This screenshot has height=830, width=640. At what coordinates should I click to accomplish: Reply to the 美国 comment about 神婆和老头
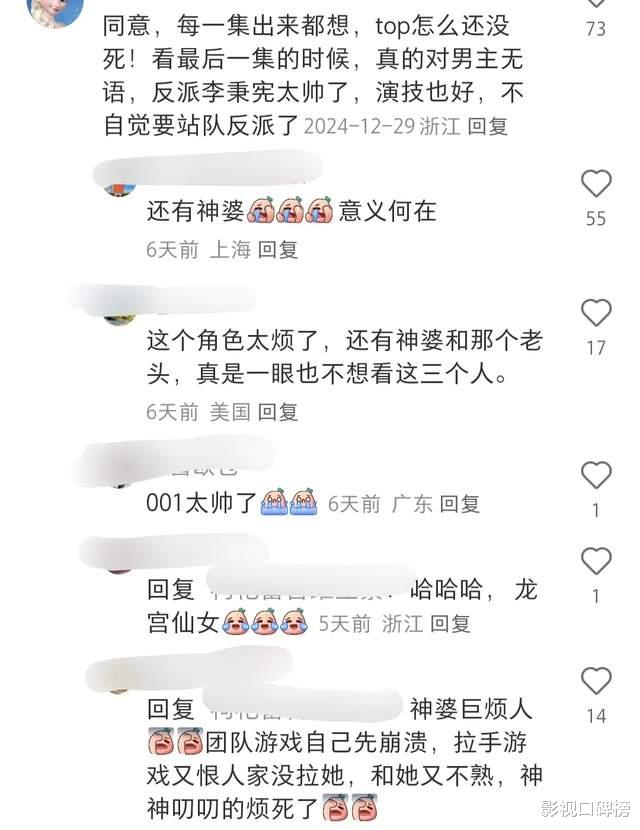point(278,412)
